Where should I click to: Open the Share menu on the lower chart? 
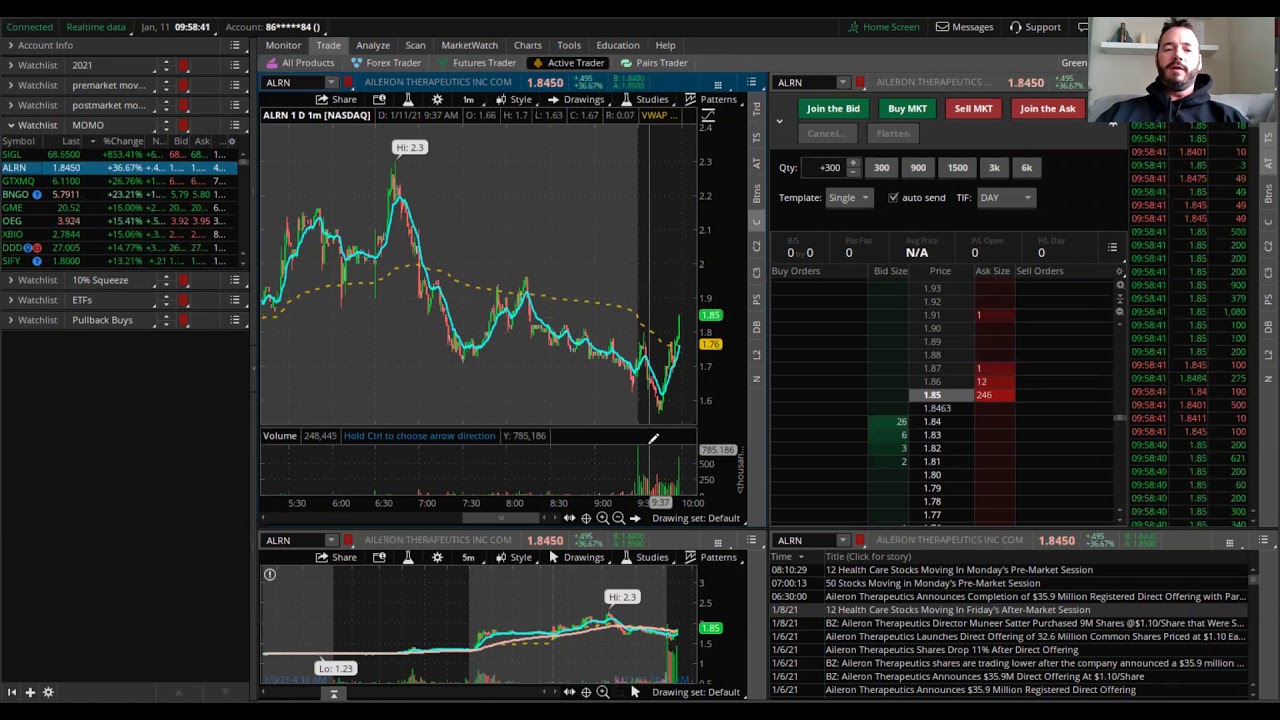[x=337, y=558]
